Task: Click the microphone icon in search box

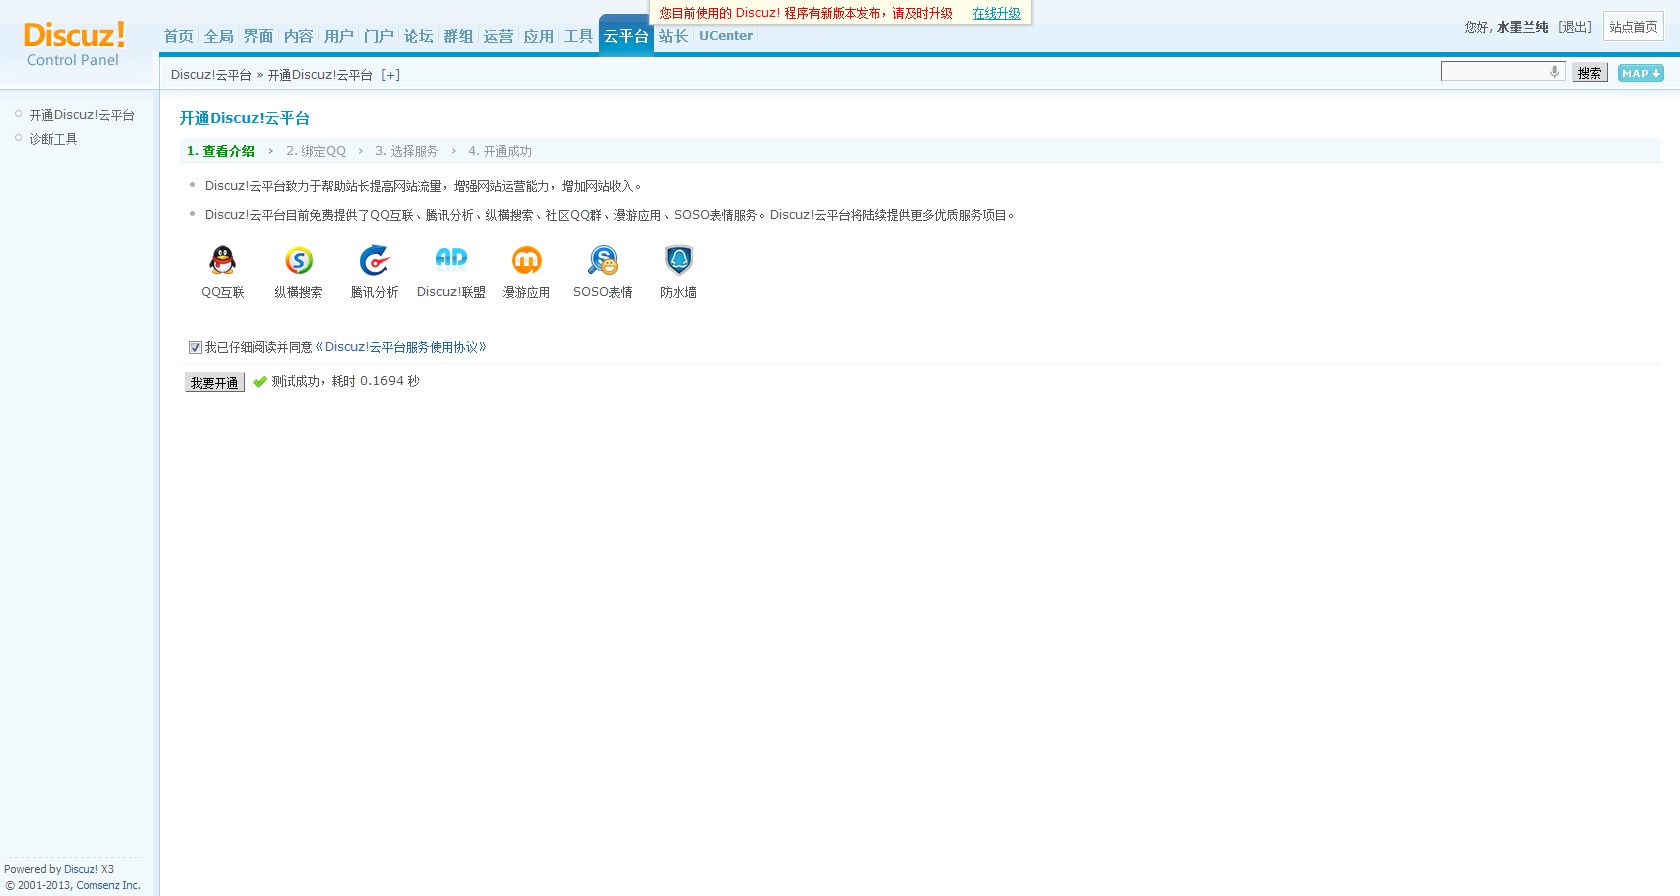Action: pos(1554,71)
